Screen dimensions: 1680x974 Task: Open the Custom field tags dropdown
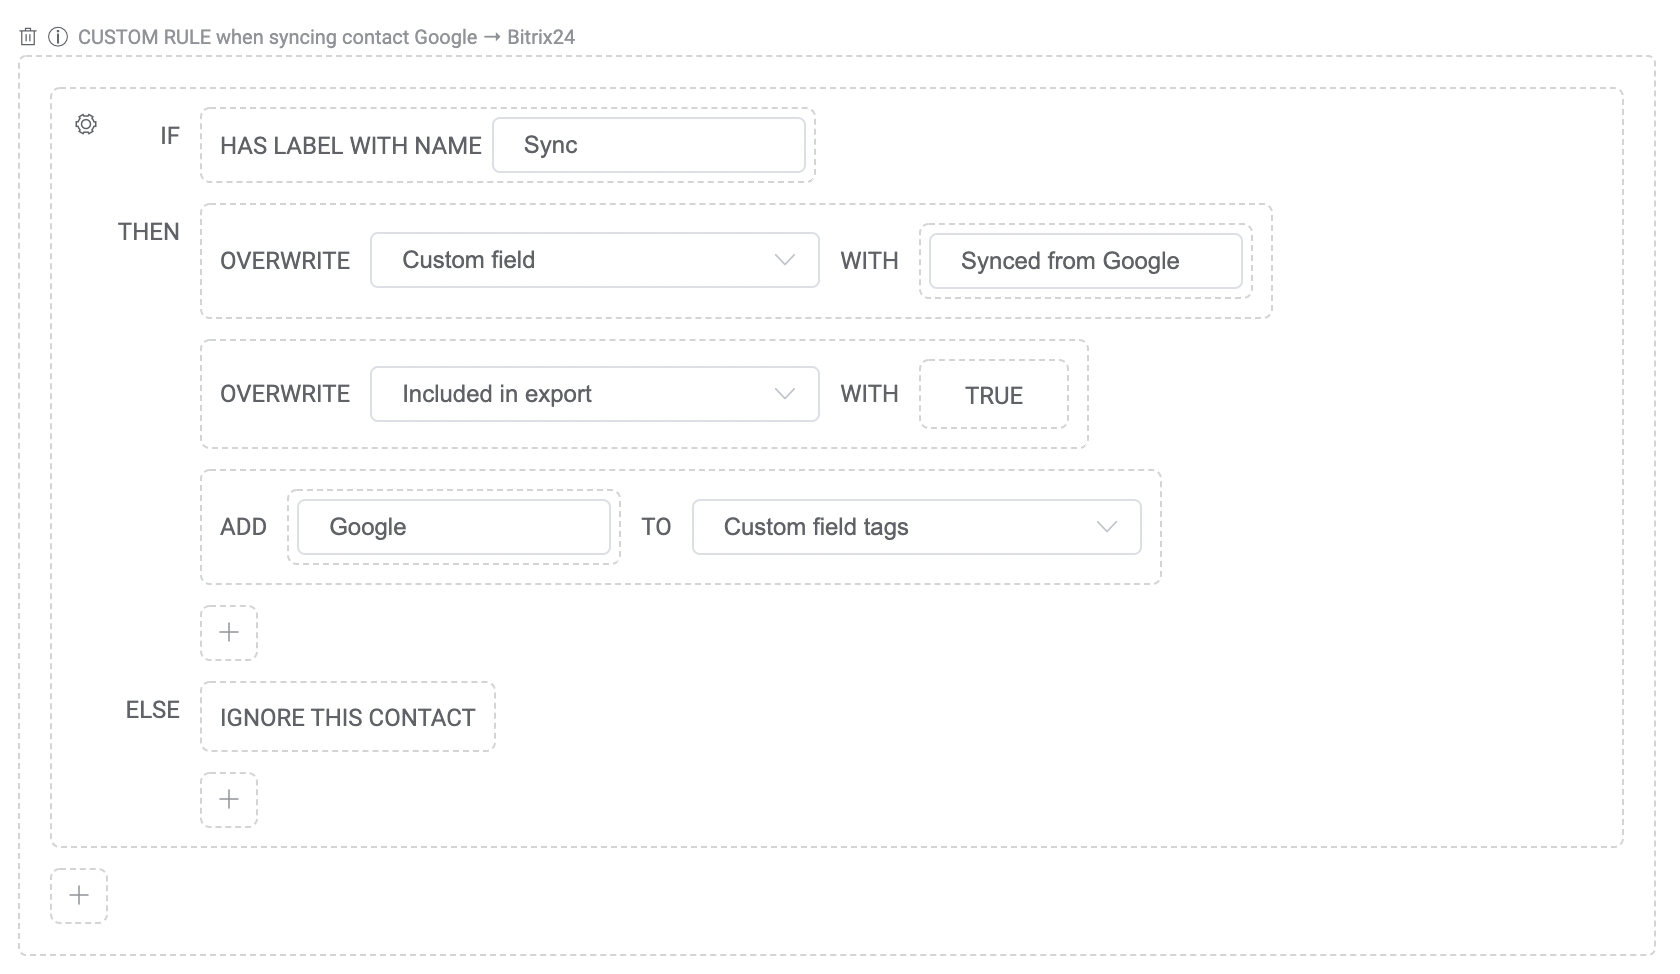point(916,527)
